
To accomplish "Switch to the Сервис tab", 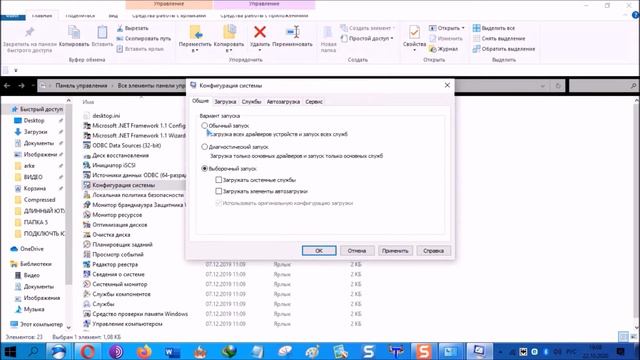I will 314,102.
